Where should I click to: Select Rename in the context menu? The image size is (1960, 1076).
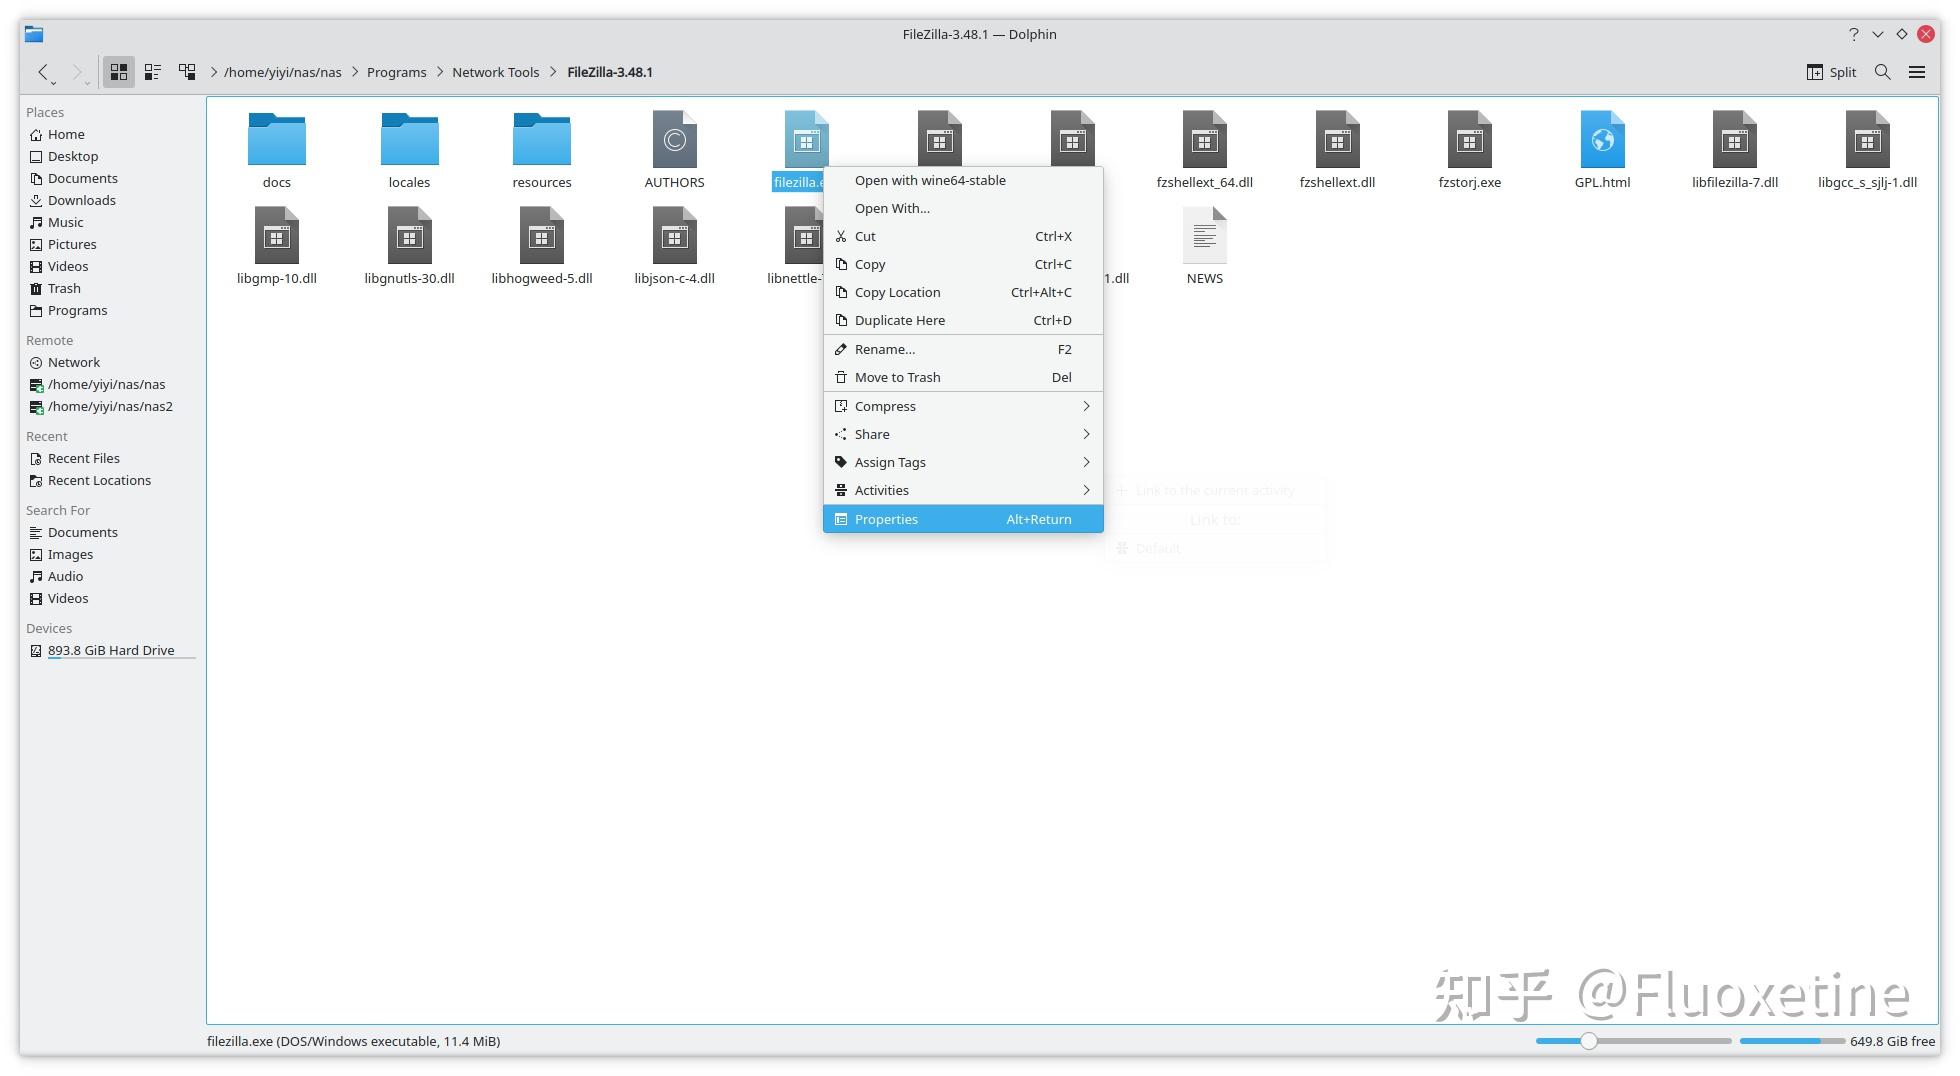point(884,349)
